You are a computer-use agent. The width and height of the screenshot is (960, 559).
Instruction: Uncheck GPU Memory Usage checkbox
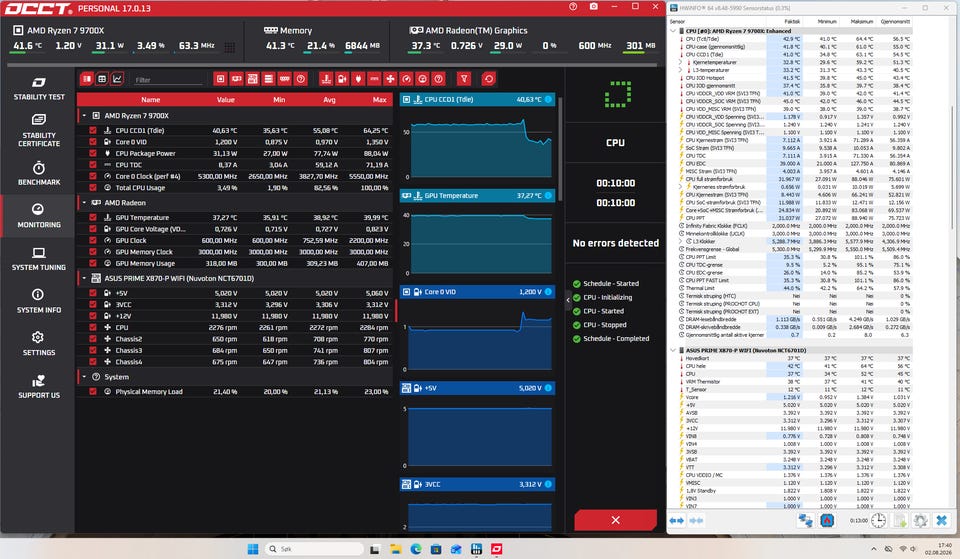(92, 263)
